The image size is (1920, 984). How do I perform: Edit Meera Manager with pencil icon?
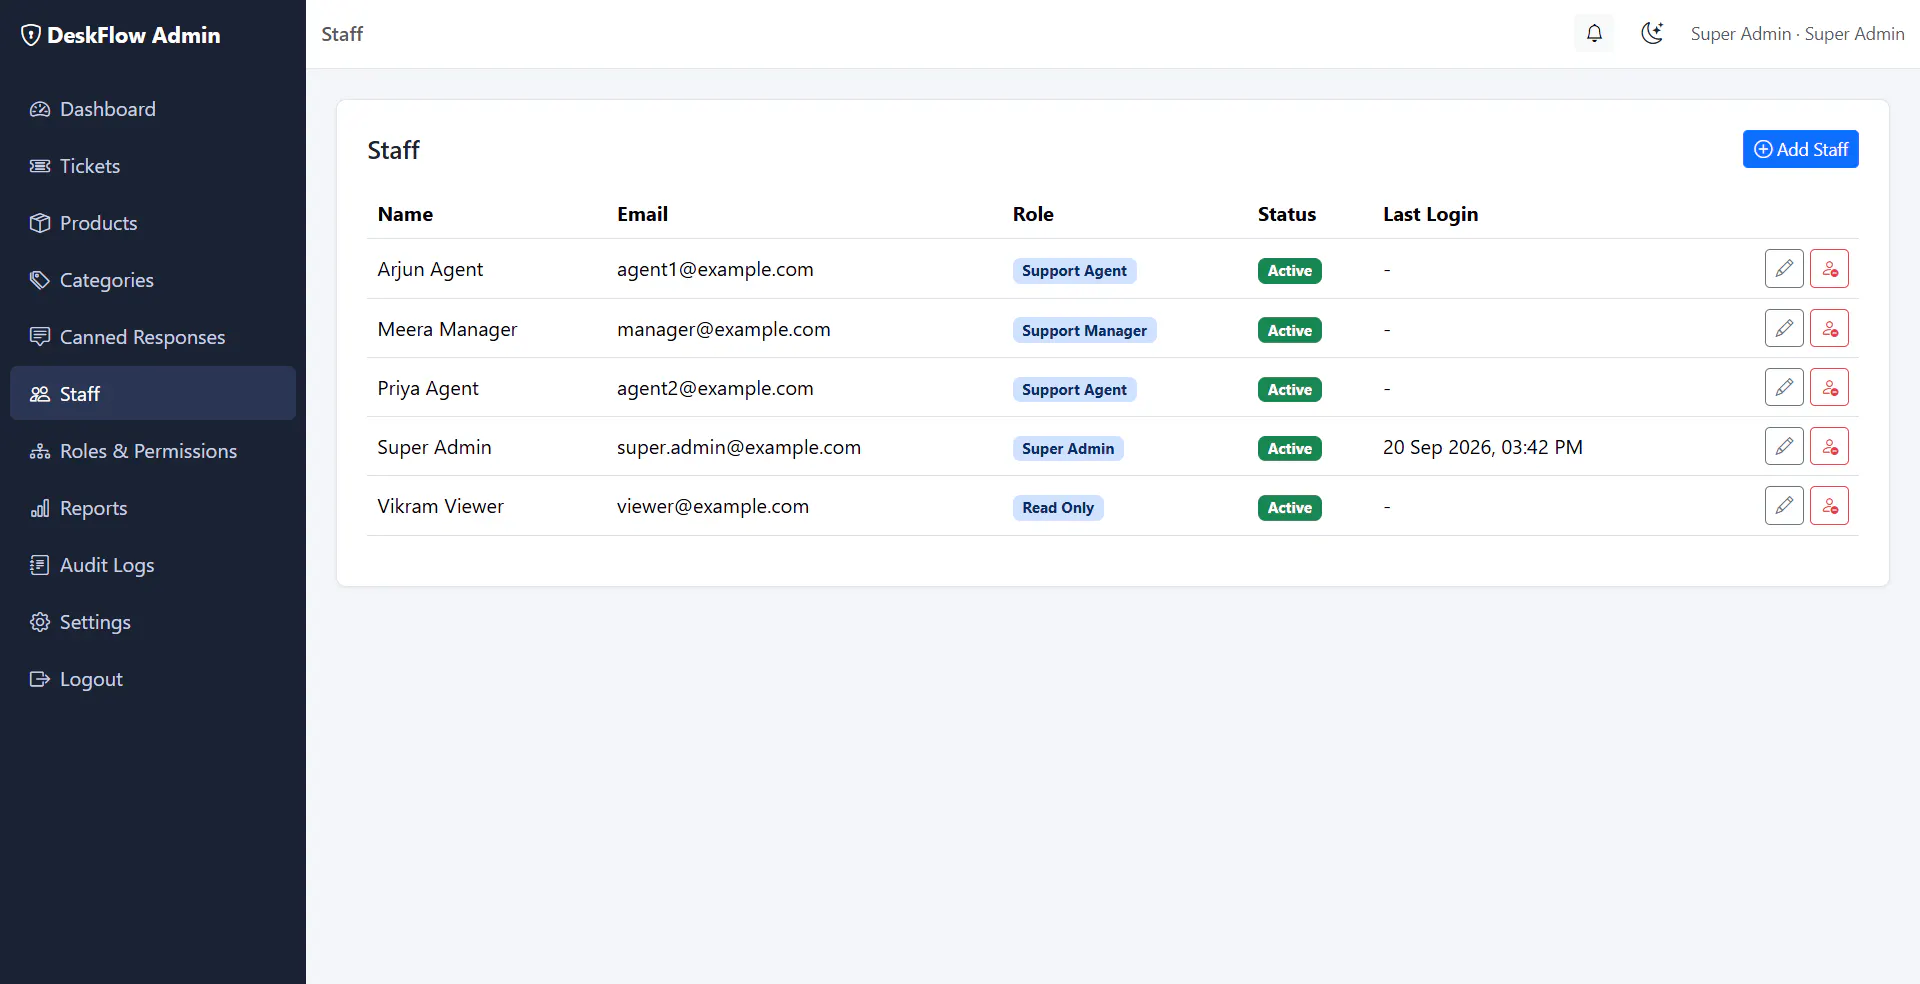pos(1784,328)
